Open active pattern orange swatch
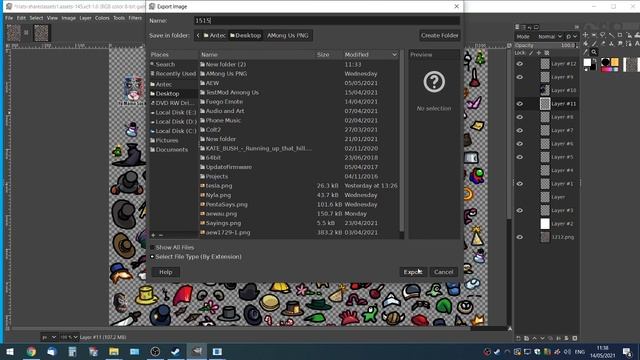Image resolution: width=640 pixels, height=360 pixels. point(615,62)
